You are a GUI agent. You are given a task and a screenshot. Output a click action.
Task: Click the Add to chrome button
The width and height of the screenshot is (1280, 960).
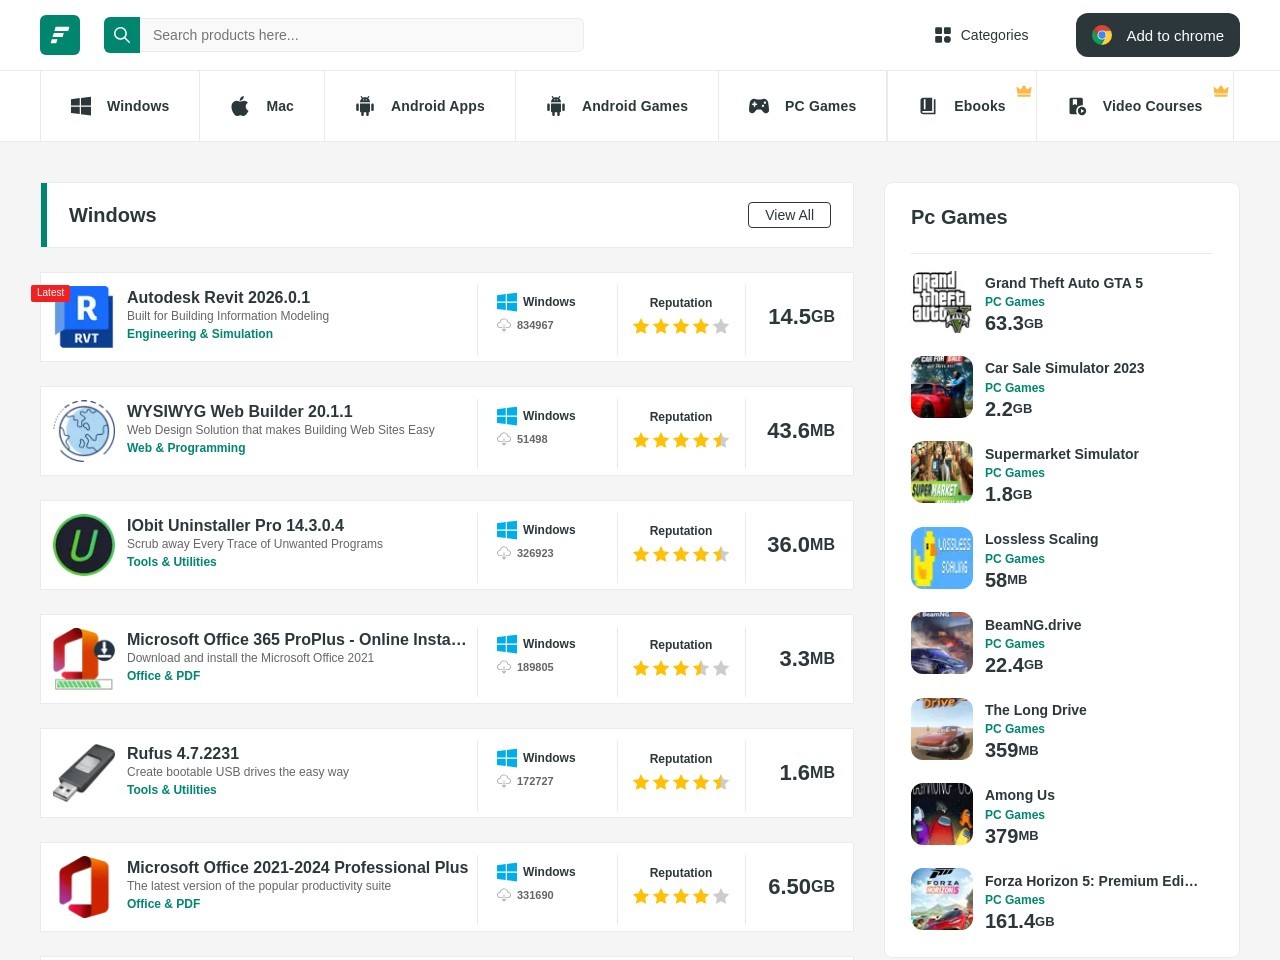[1158, 35]
